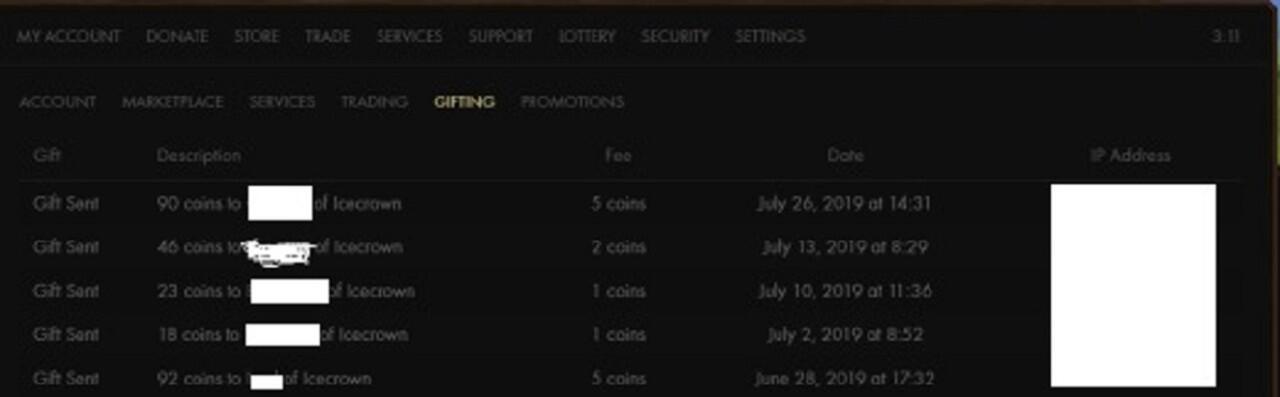Go to the Security section
Screen dimensions: 1280x397
point(675,36)
